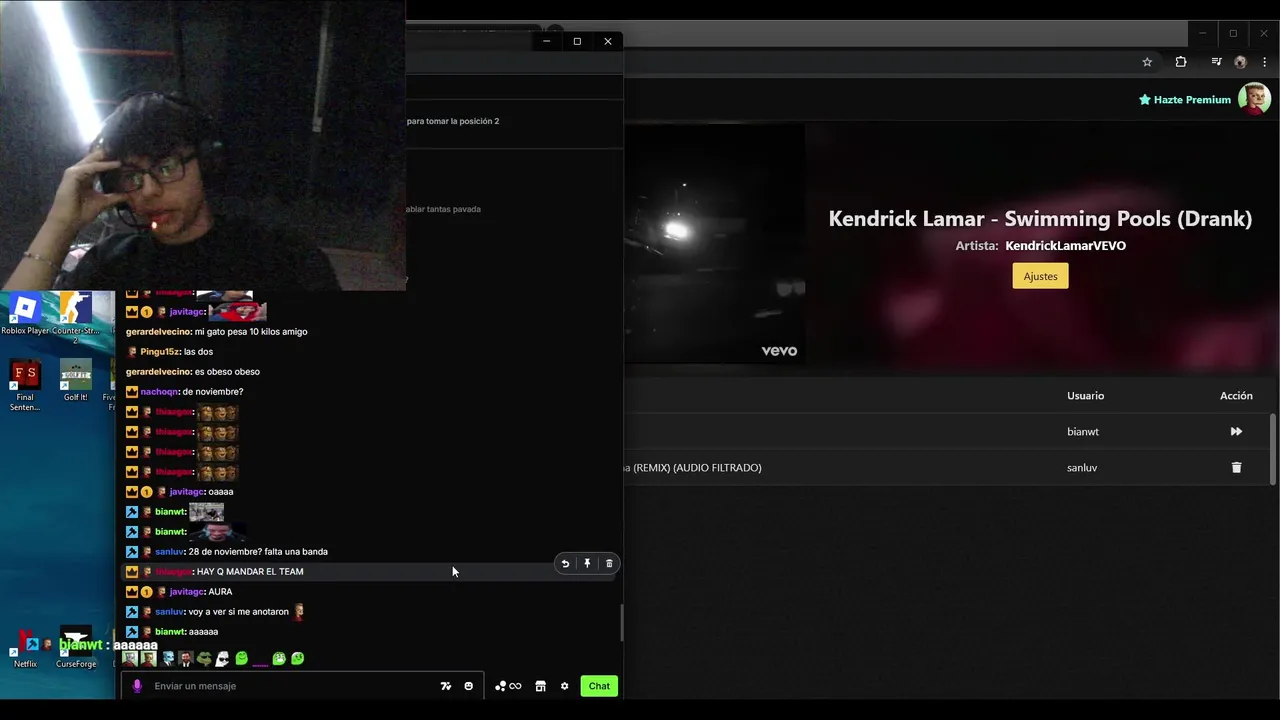Click gerardelvecino in mi gato pesa message
This screenshot has width=1280, height=720.
click(158, 332)
